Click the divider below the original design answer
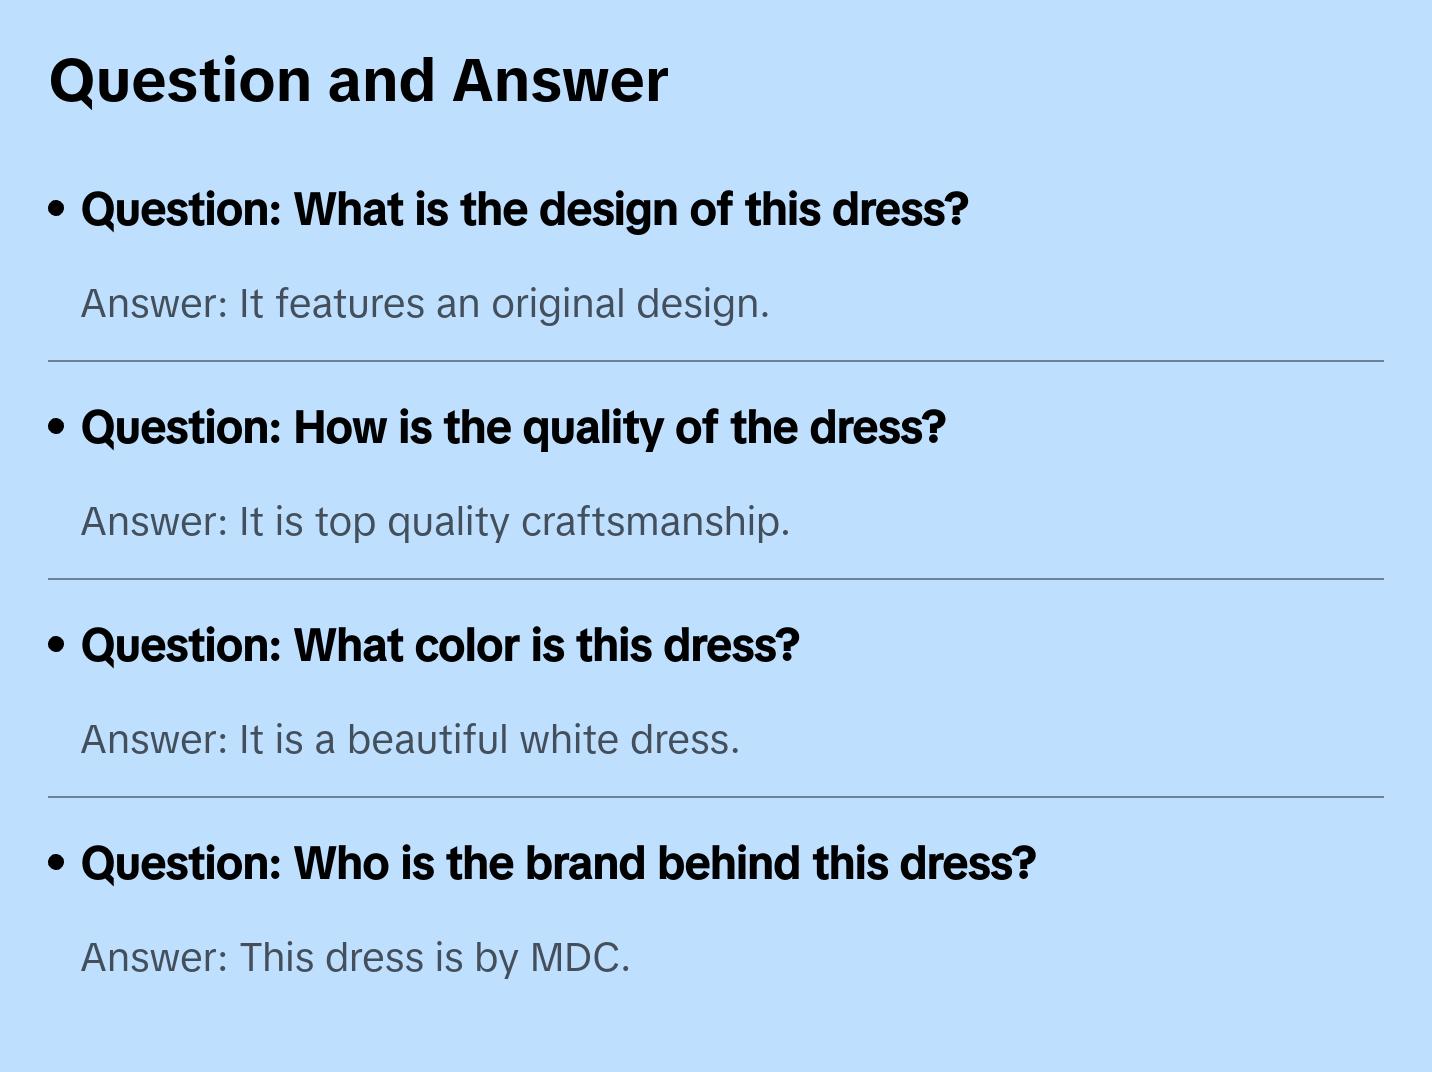Viewport: 1432px width, 1072px height. [x=716, y=361]
